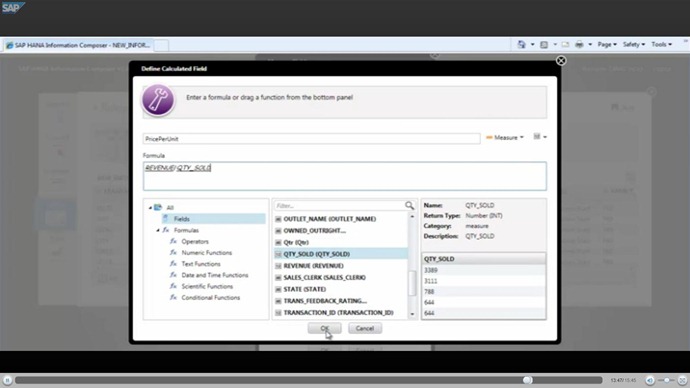This screenshot has width=690, height=388.
Task: Click the Cancel button in the dialog
Action: pyautogui.click(x=365, y=328)
